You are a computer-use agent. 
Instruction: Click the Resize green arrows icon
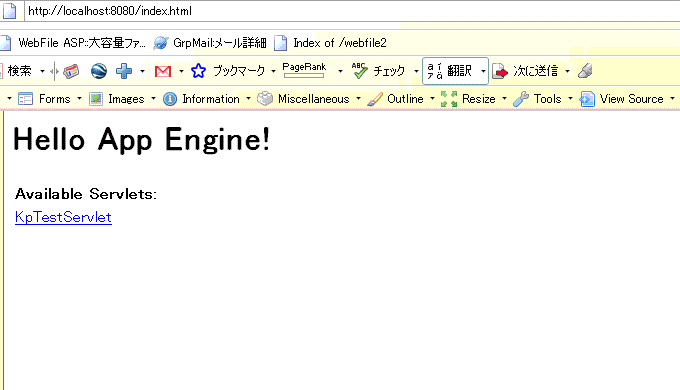point(449,99)
